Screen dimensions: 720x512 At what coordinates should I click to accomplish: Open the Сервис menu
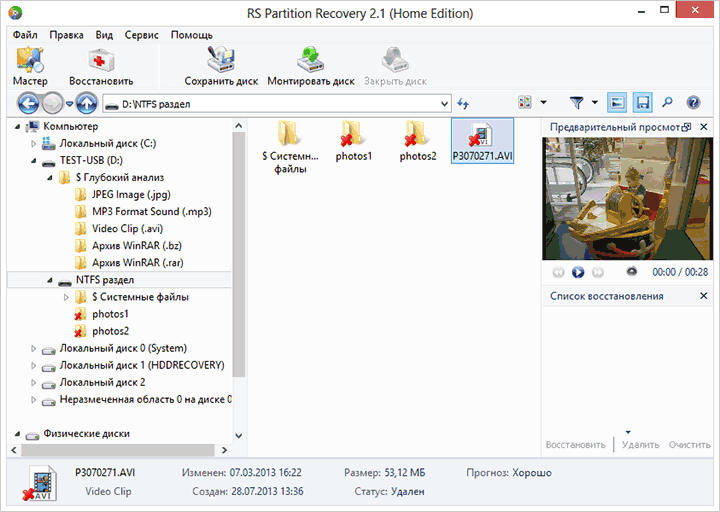[x=142, y=35]
